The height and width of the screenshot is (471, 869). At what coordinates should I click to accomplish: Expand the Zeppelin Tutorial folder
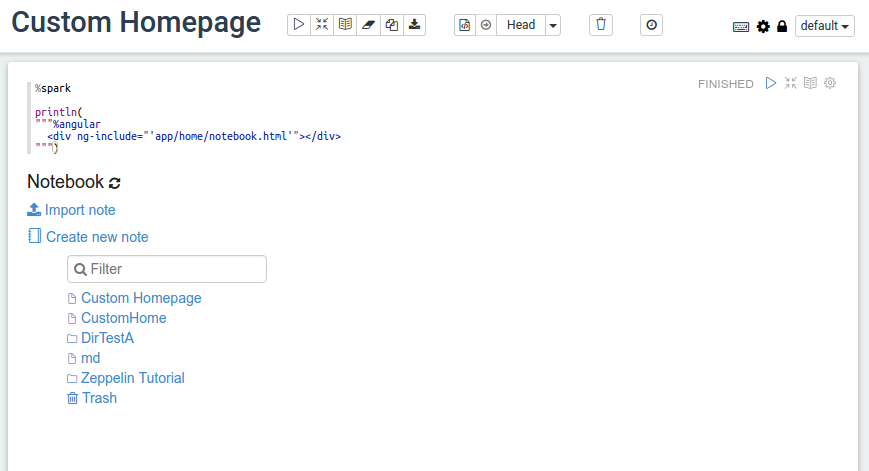click(x=132, y=378)
